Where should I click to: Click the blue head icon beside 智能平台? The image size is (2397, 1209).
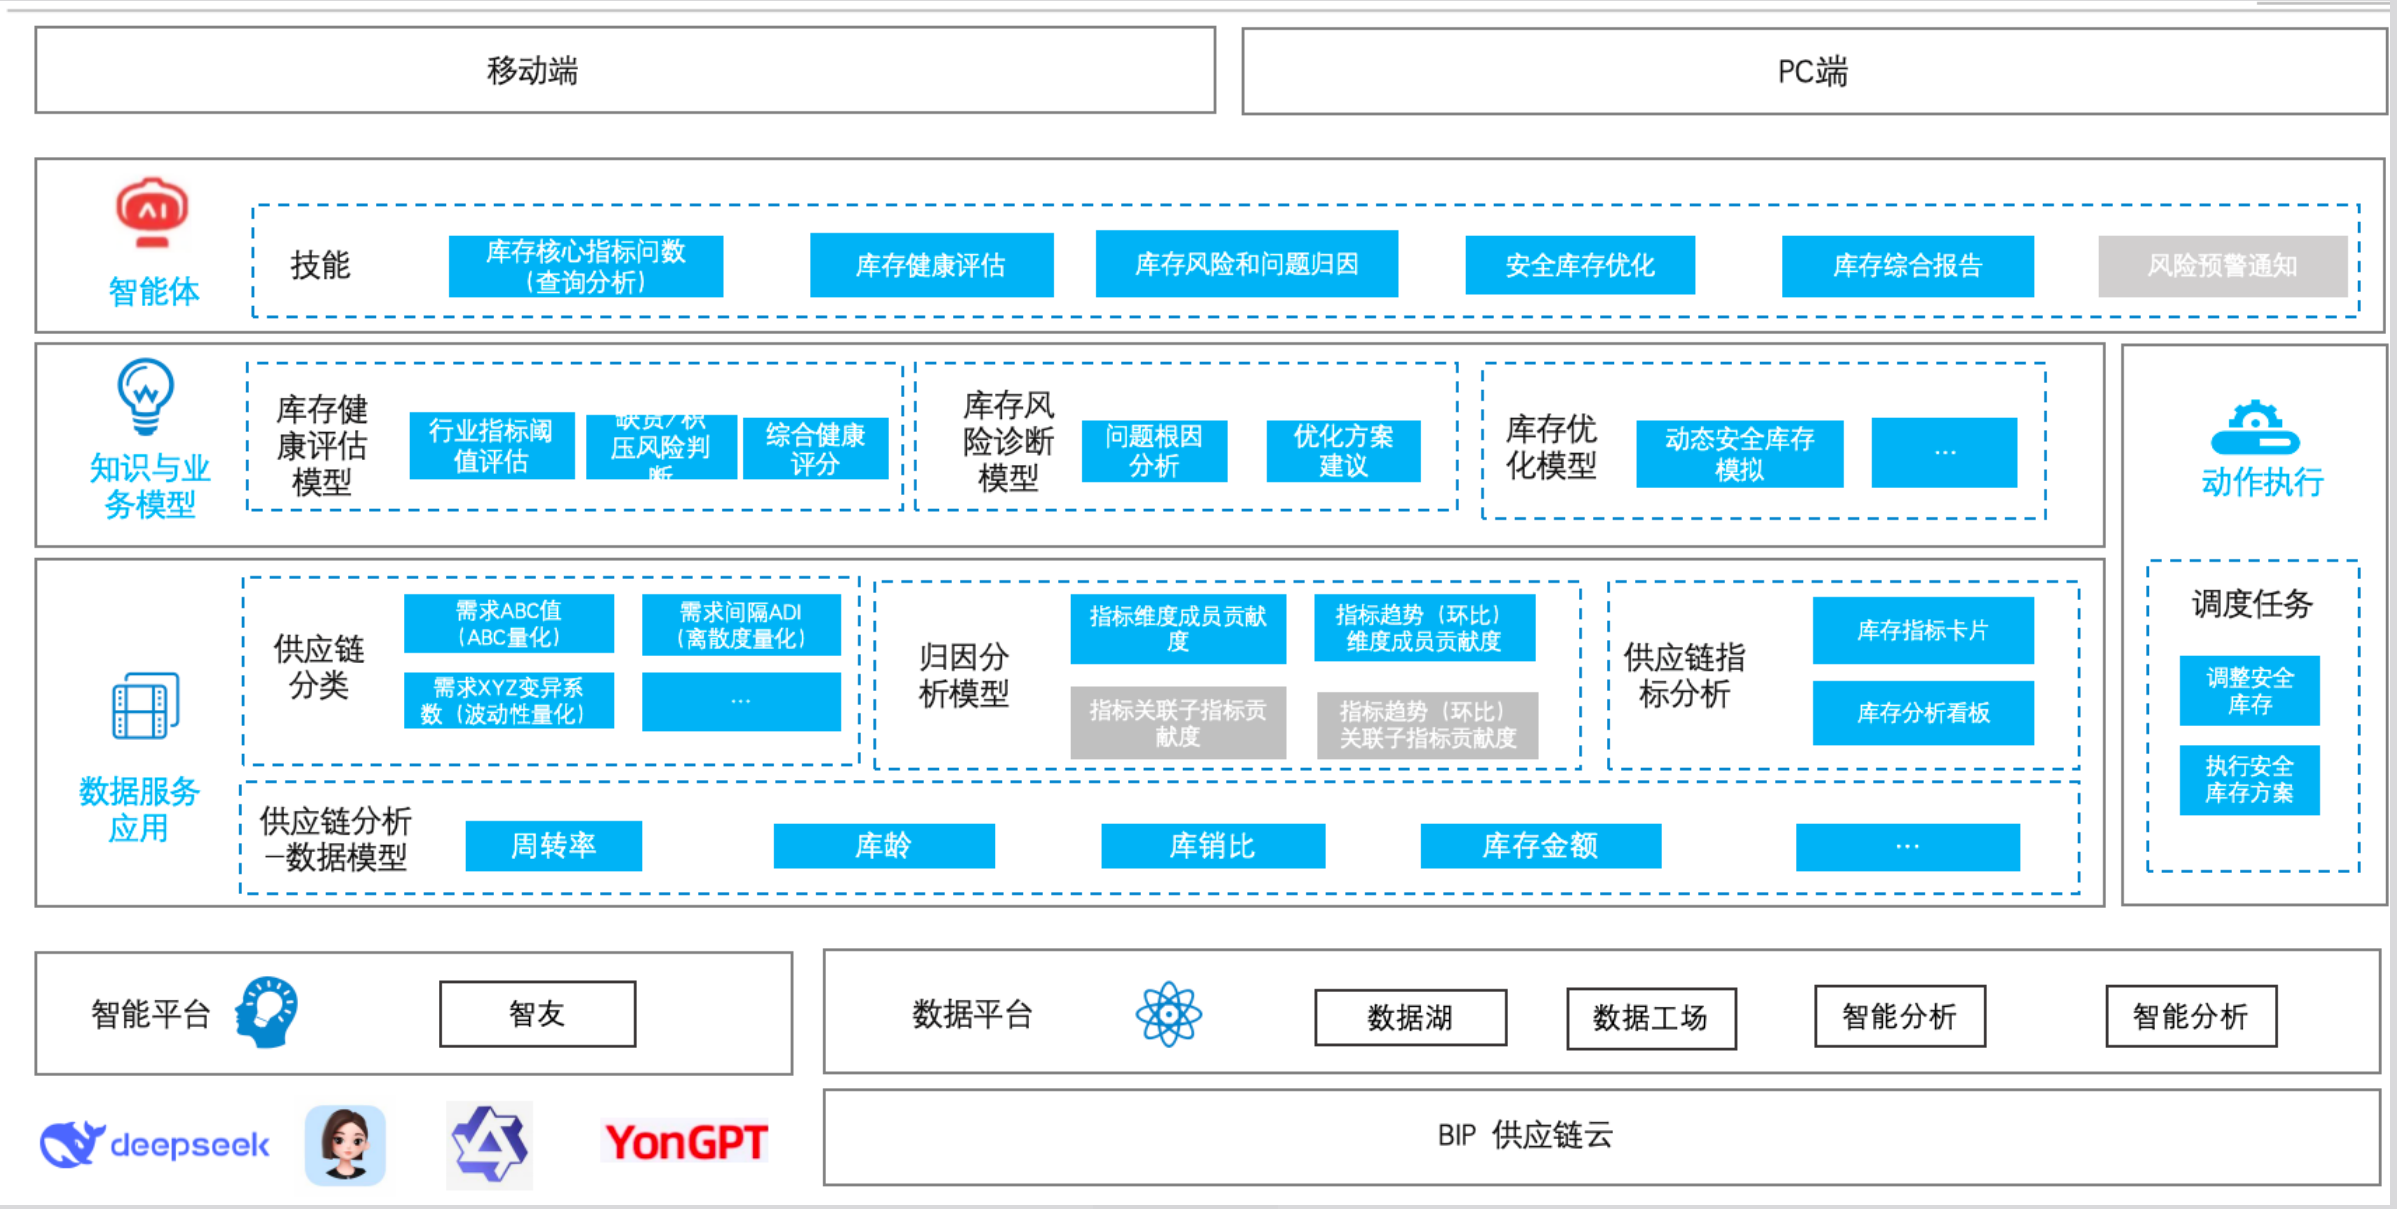tap(267, 1012)
